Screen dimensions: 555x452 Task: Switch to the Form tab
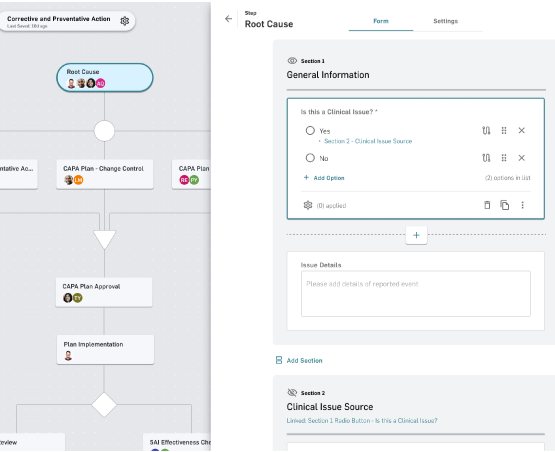click(x=381, y=21)
